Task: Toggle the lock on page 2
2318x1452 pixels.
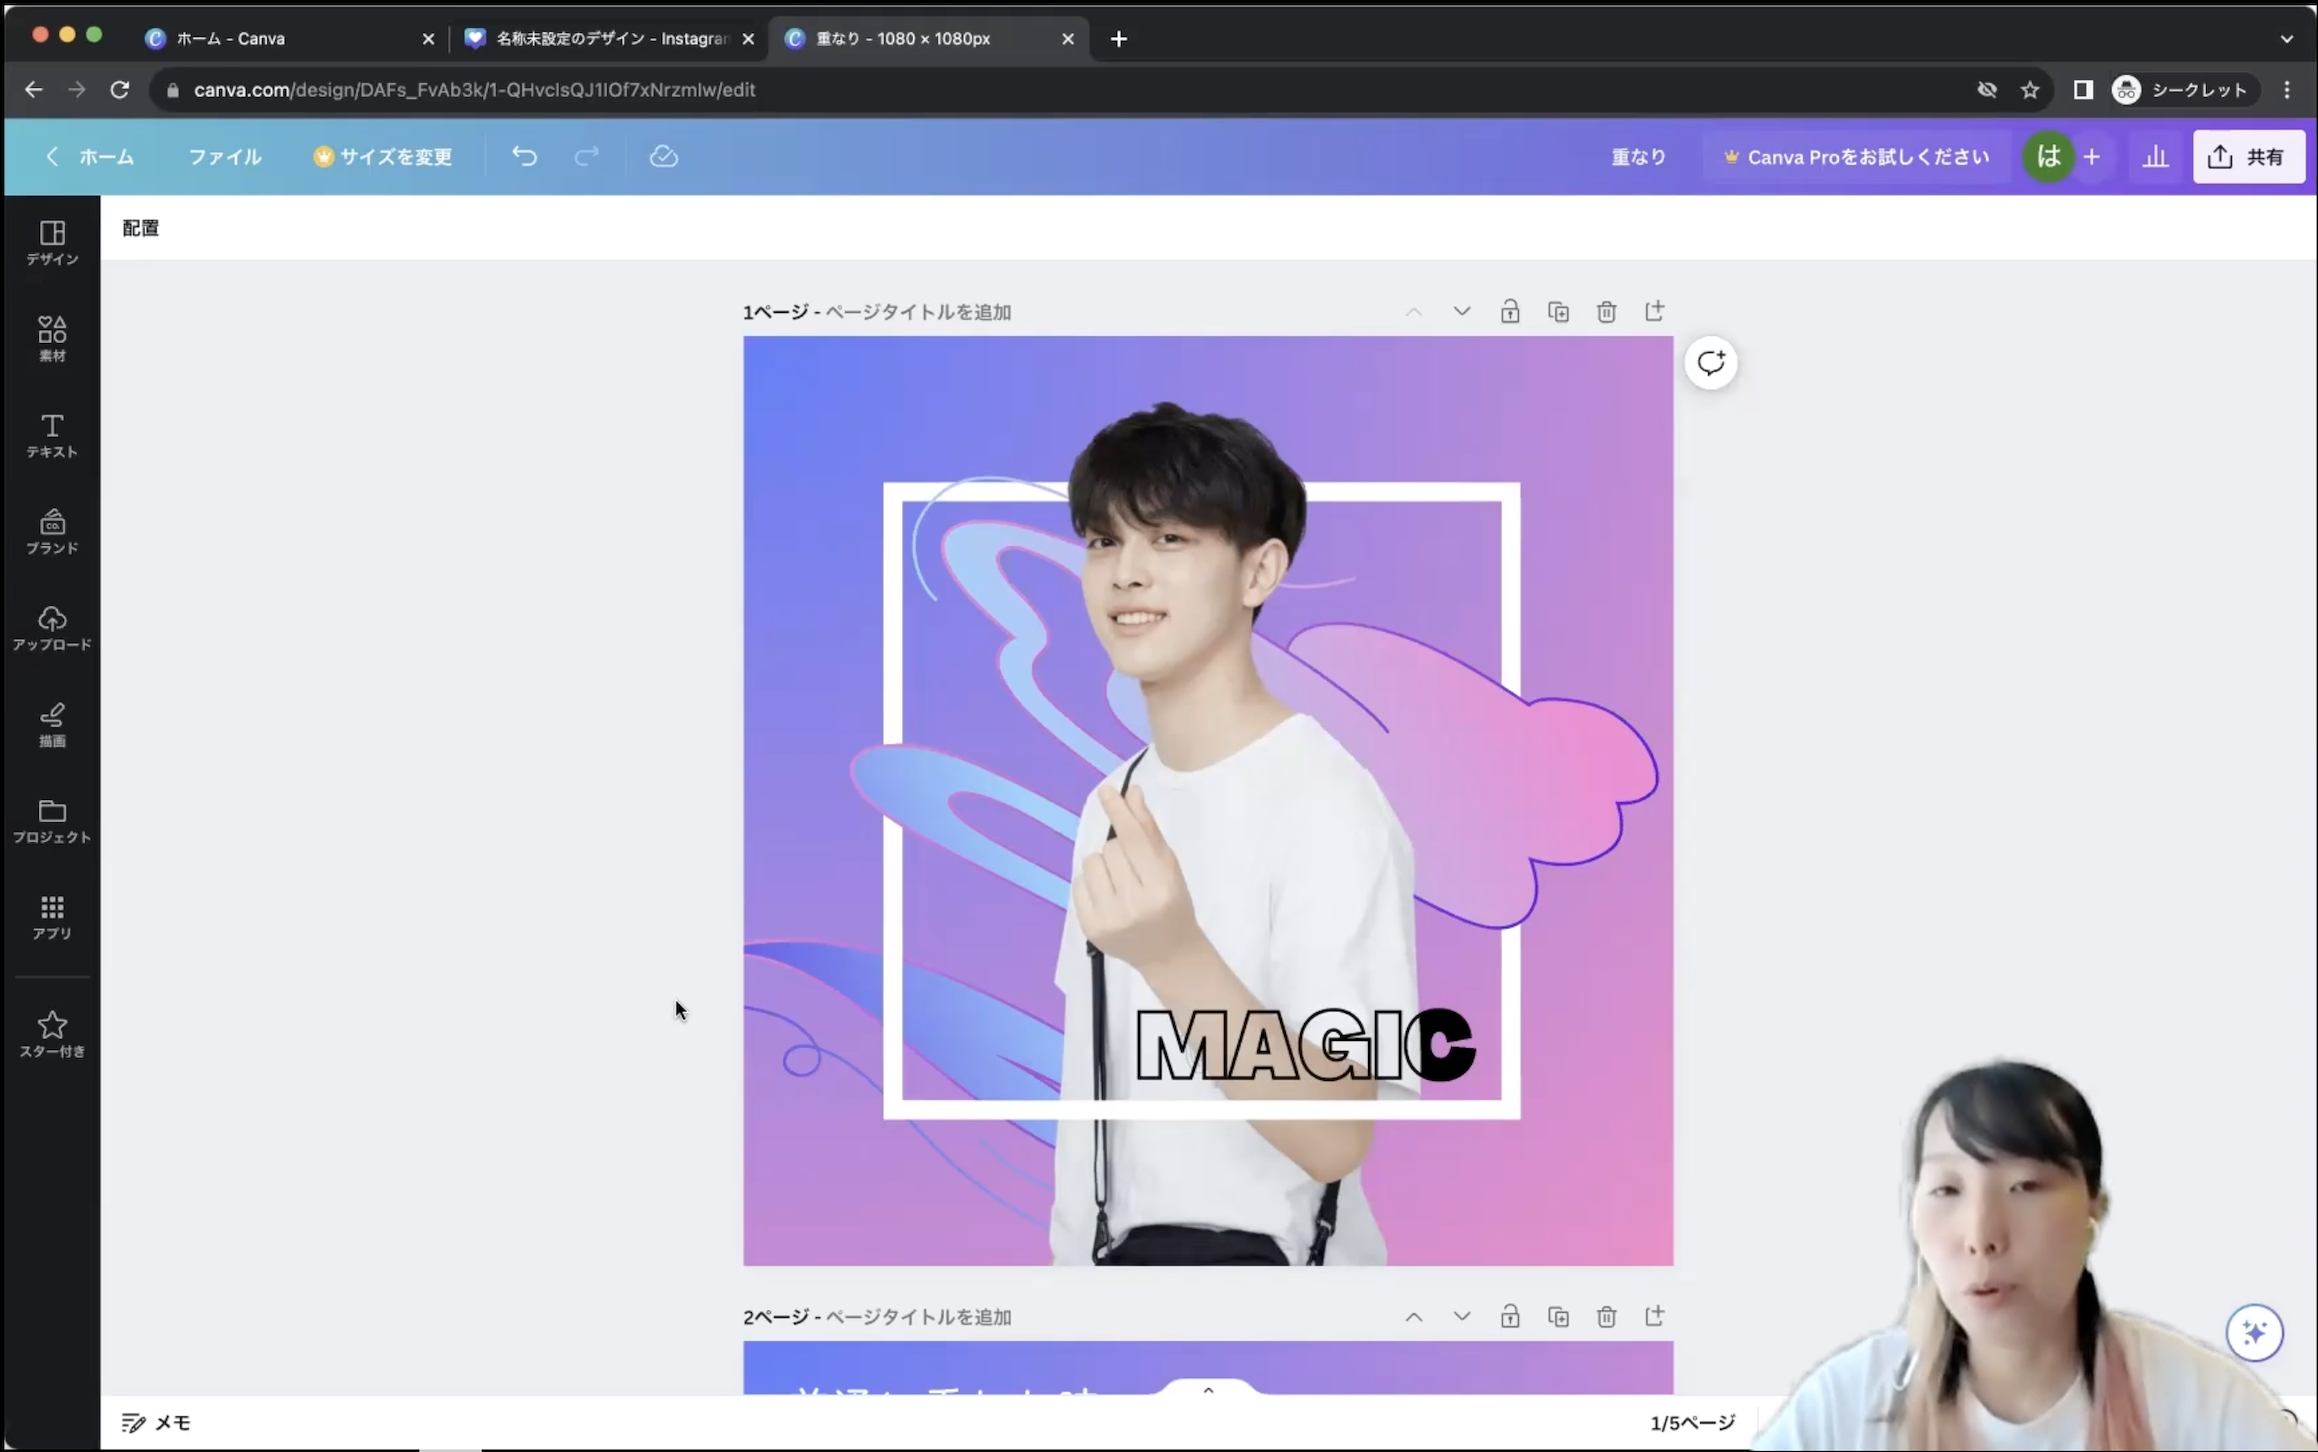Action: click(1510, 1317)
